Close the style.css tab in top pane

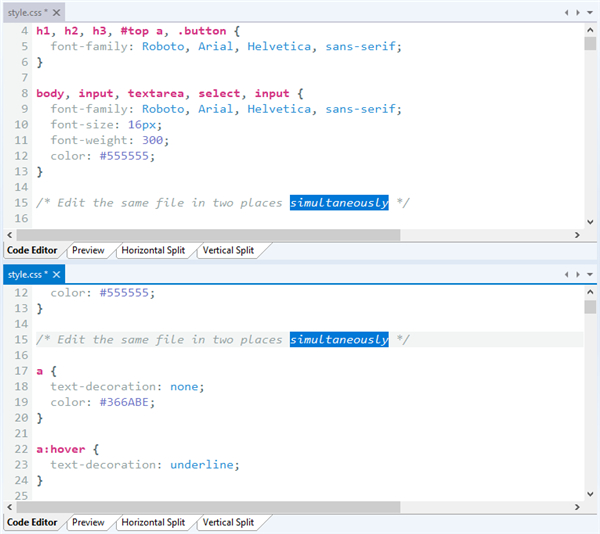[56, 13]
